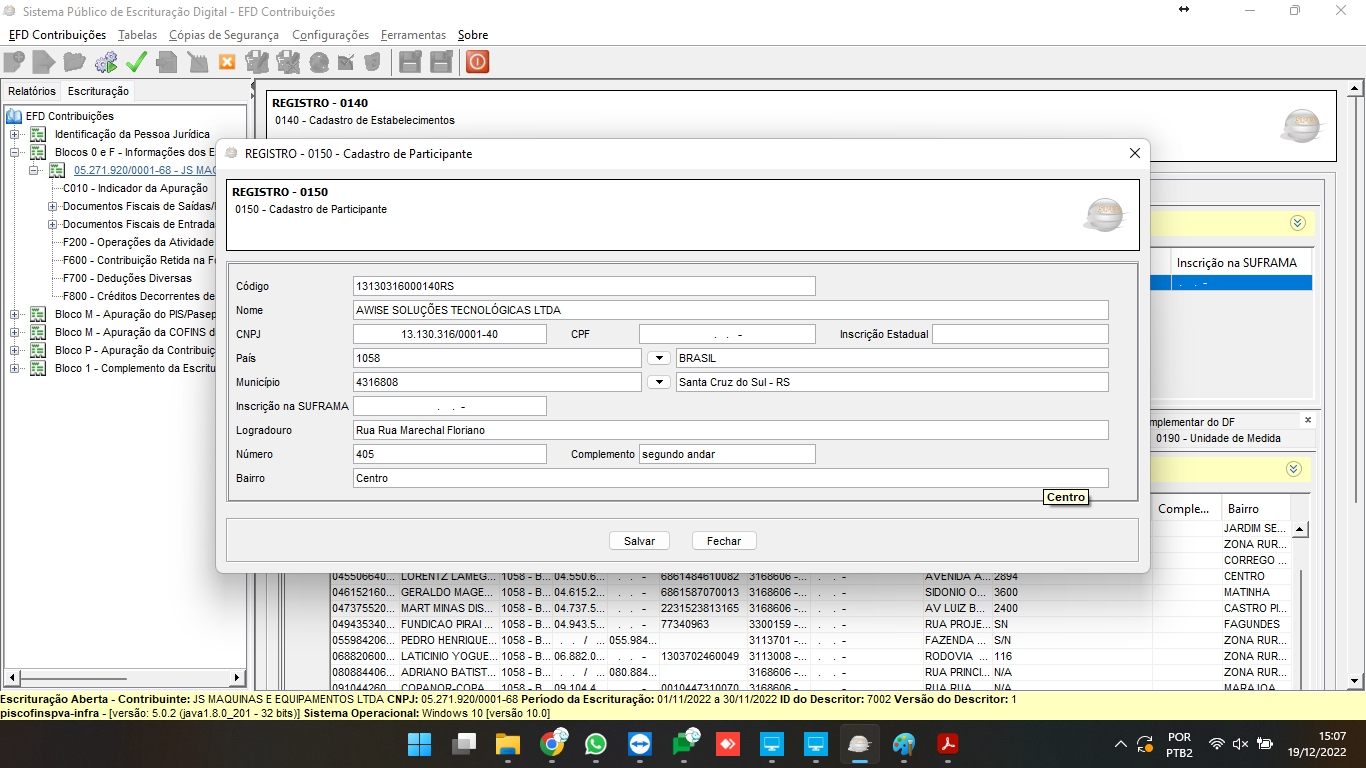The width and height of the screenshot is (1366, 768).
Task: Click the EFD Contribuições tree root icon
Action: pos(14,116)
